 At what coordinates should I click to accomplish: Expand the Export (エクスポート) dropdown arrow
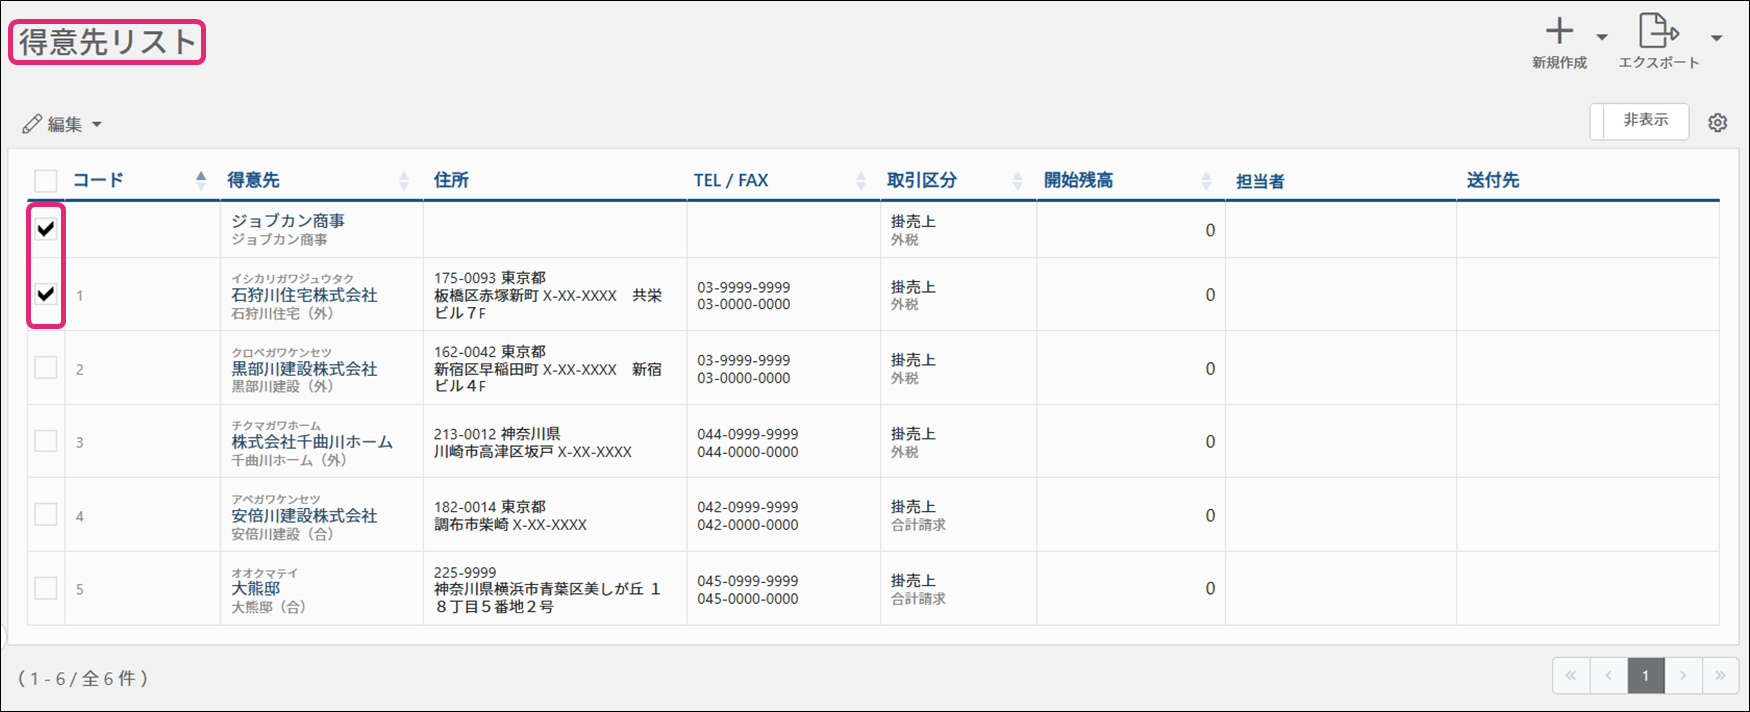tap(1716, 38)
